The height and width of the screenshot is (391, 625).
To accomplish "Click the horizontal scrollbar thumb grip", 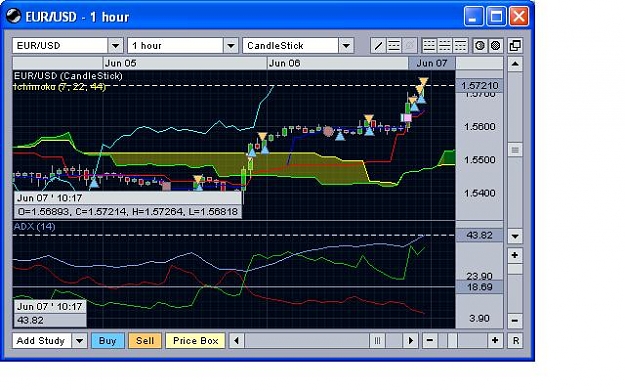I will tap(377, 341).
